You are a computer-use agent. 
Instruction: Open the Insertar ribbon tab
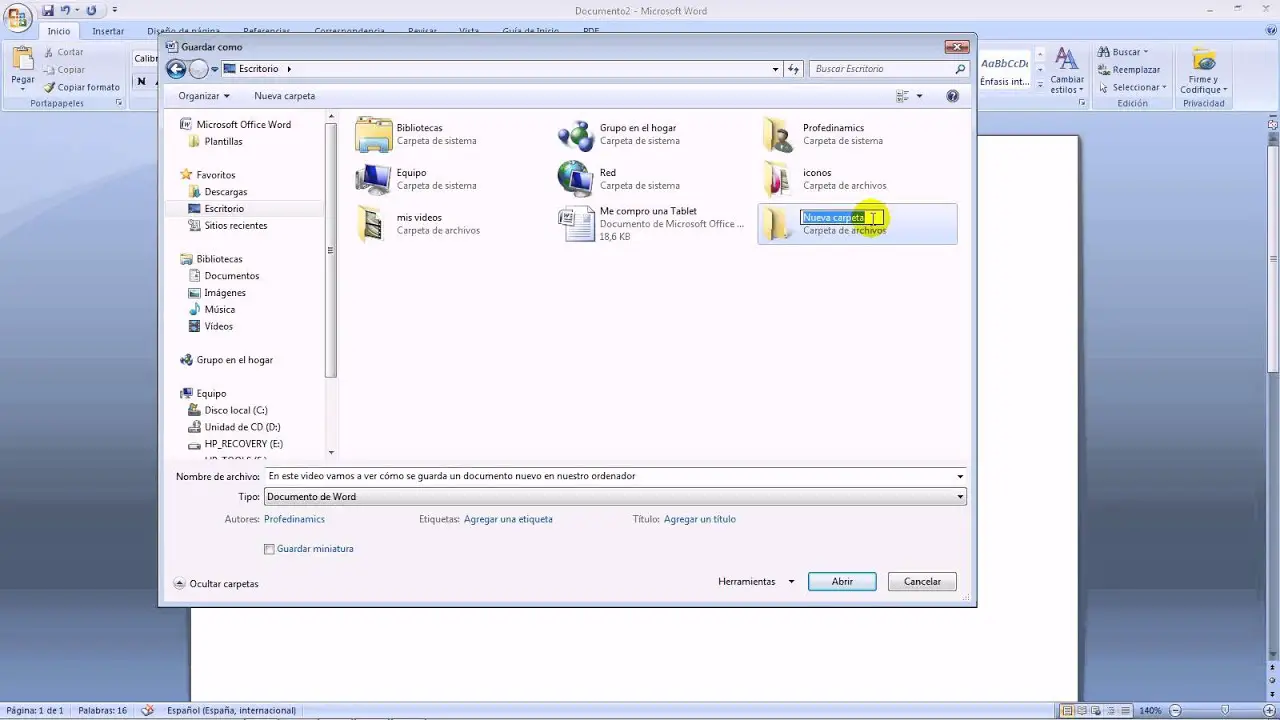click(x=108, y=31)
